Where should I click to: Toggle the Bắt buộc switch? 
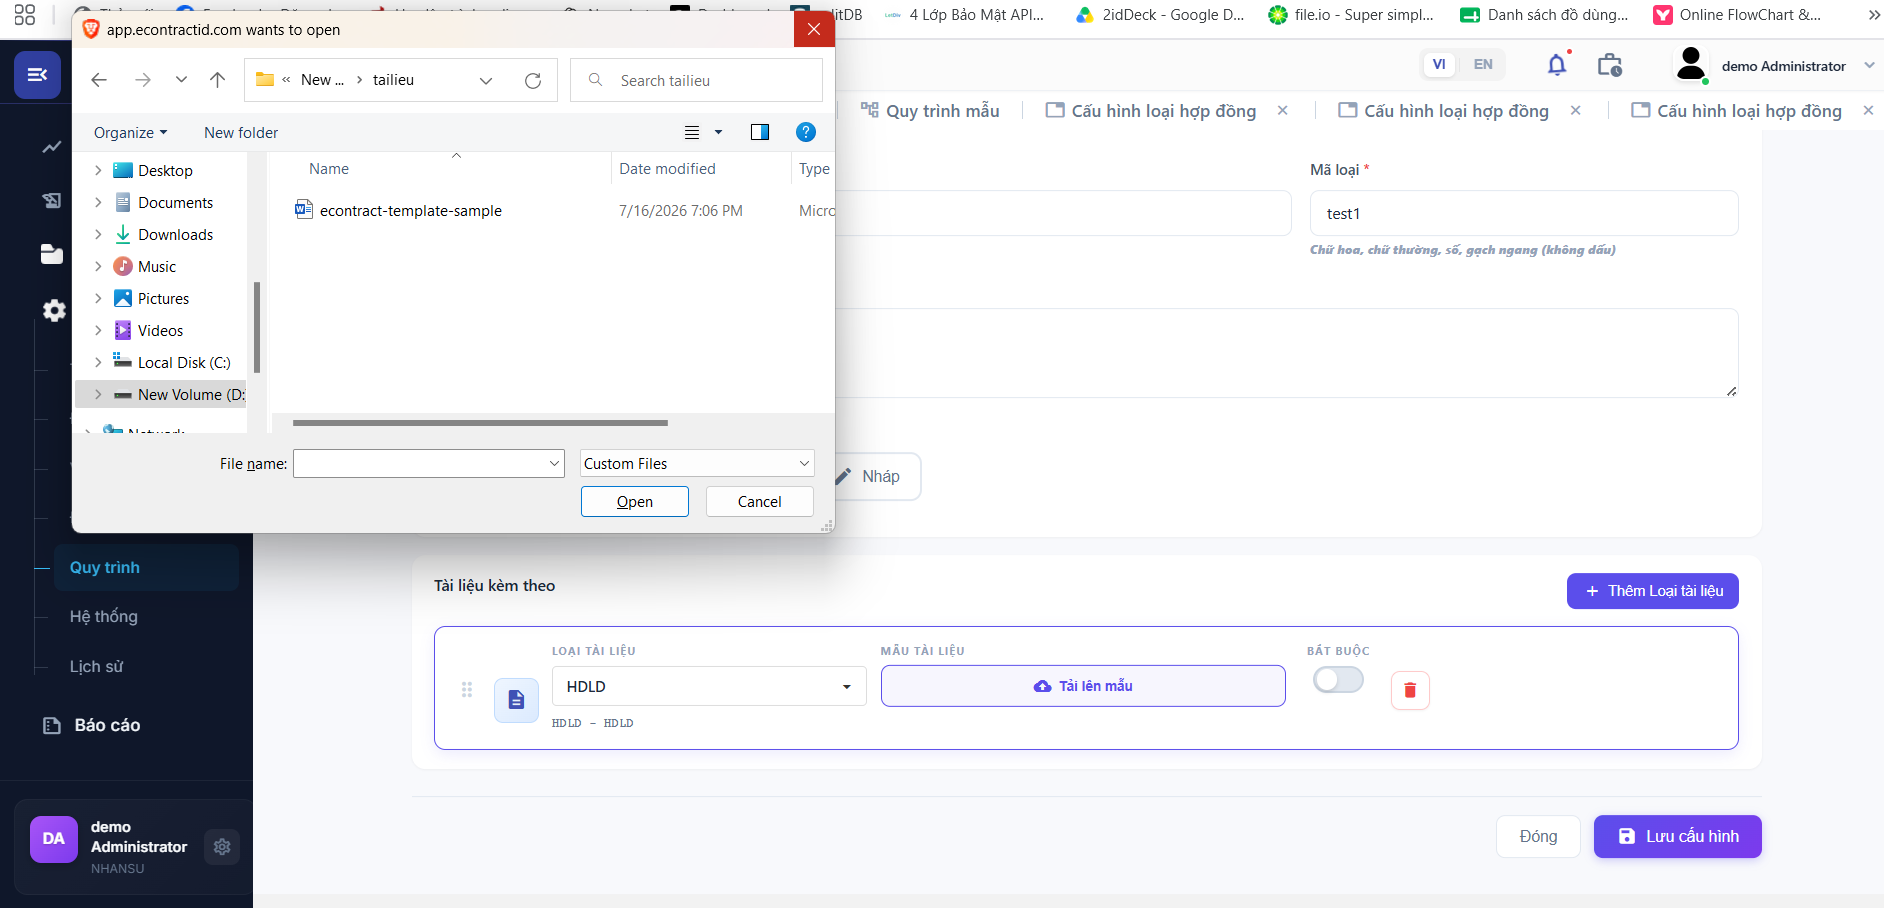coord(1338,680)
